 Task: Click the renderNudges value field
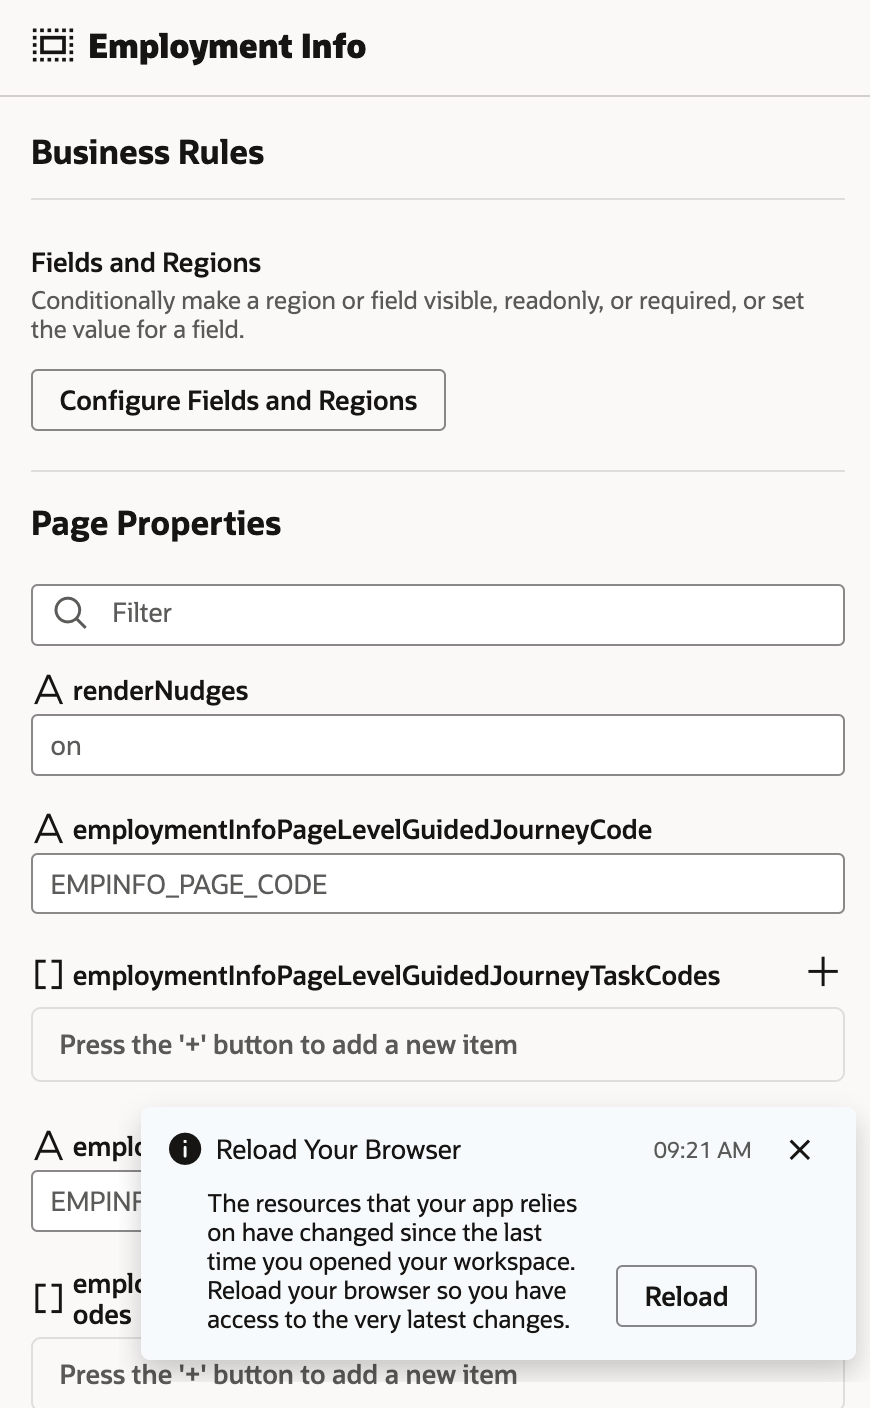coord(438,746)
